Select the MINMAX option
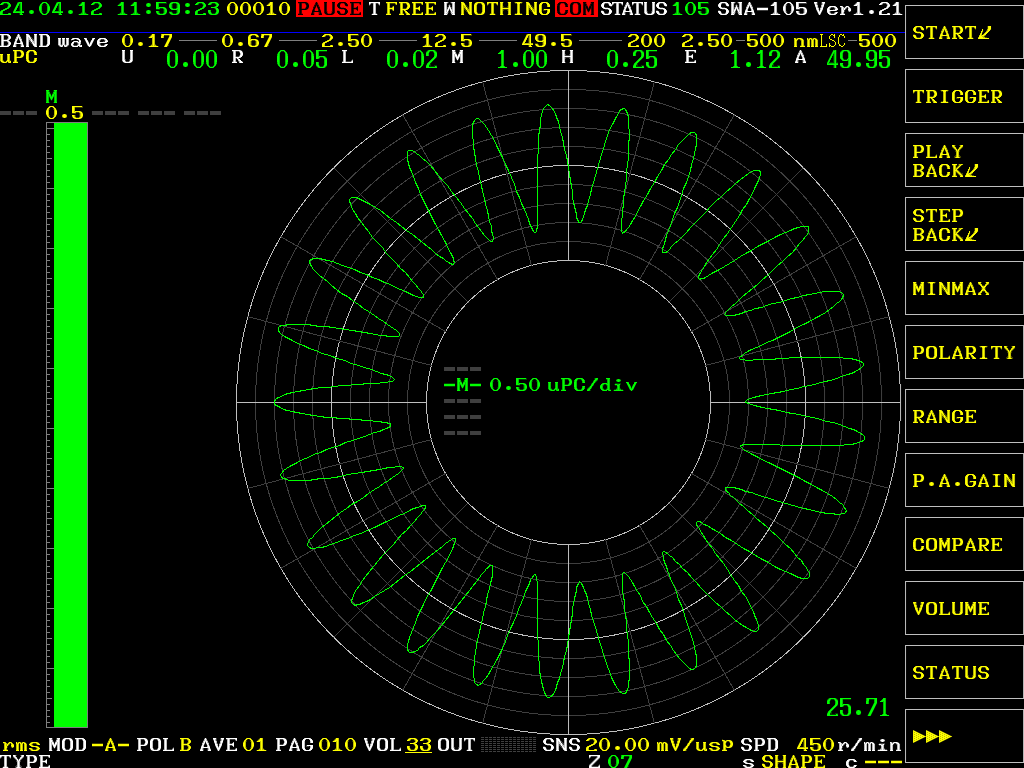The width and height of the screenshot is (1024, 768). [x=964, y=289]
